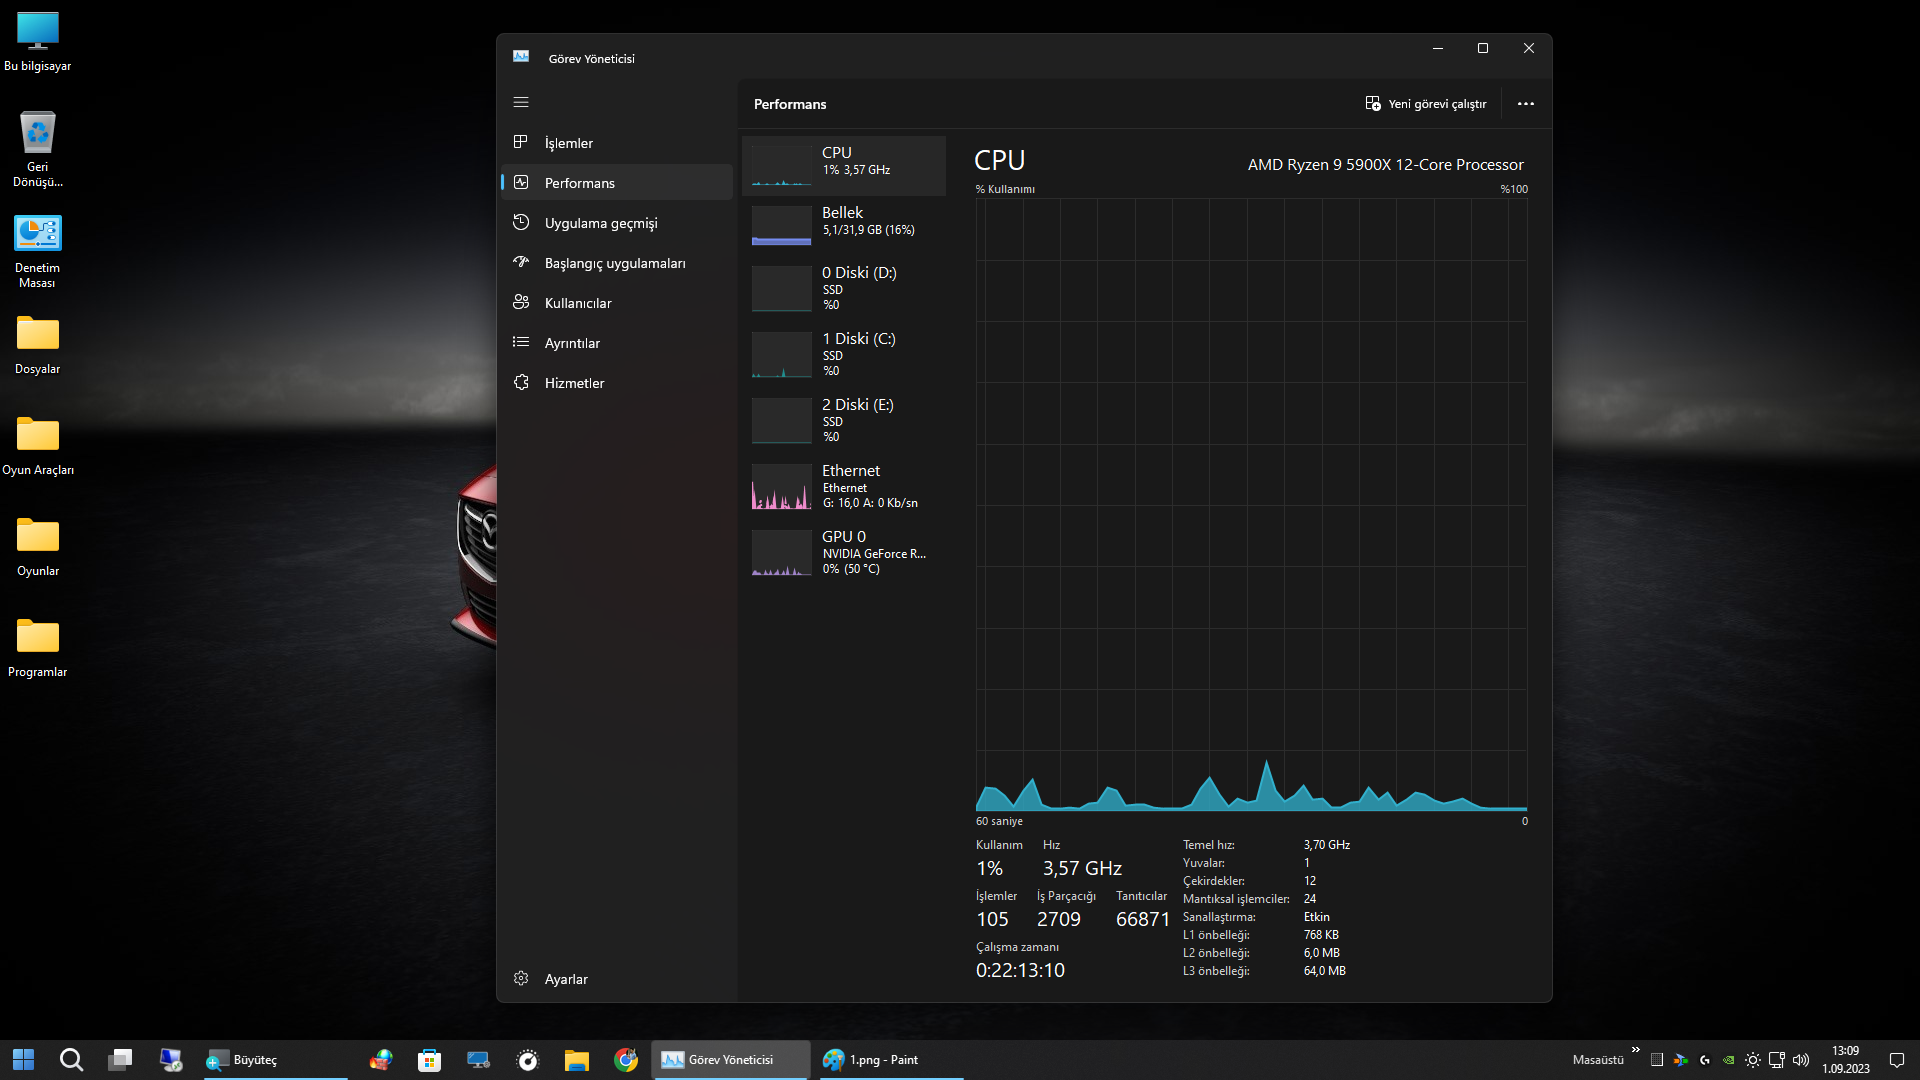This screenshot has height=1080, width=1920.
Task: Open Ayarlar settings gear
Action: pos(521,978)
